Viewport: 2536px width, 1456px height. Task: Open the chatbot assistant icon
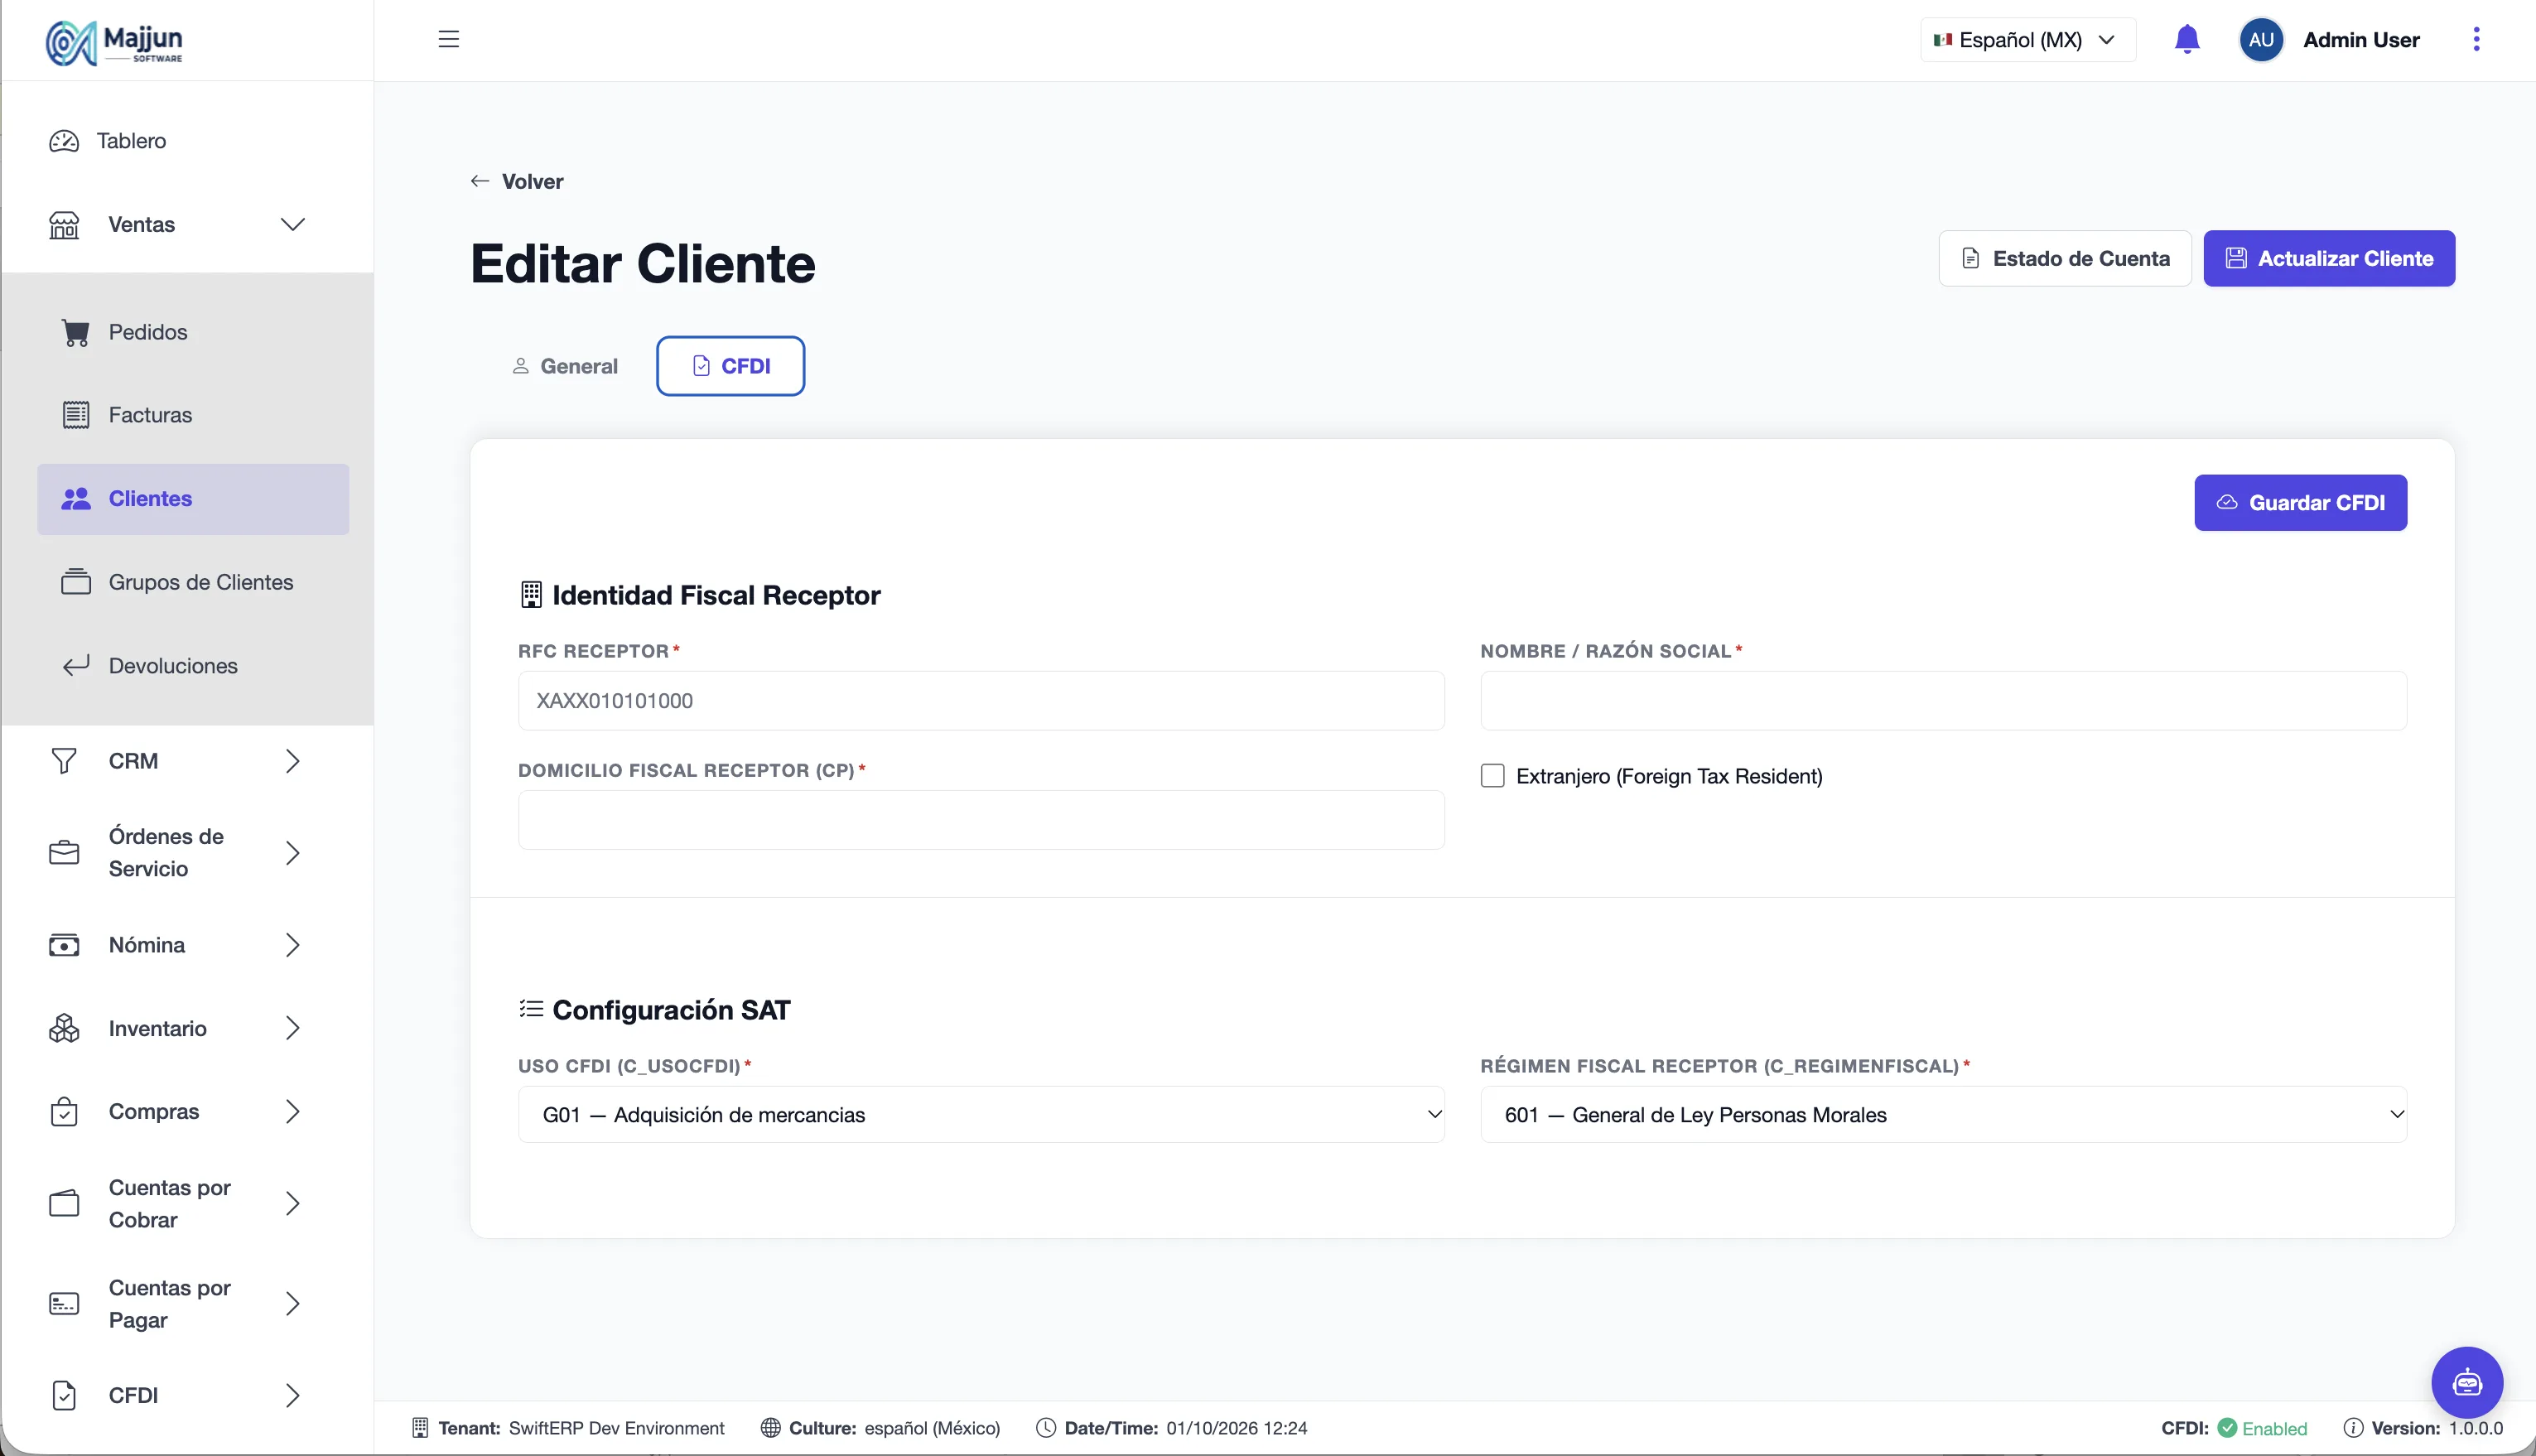point(2467,1383)
